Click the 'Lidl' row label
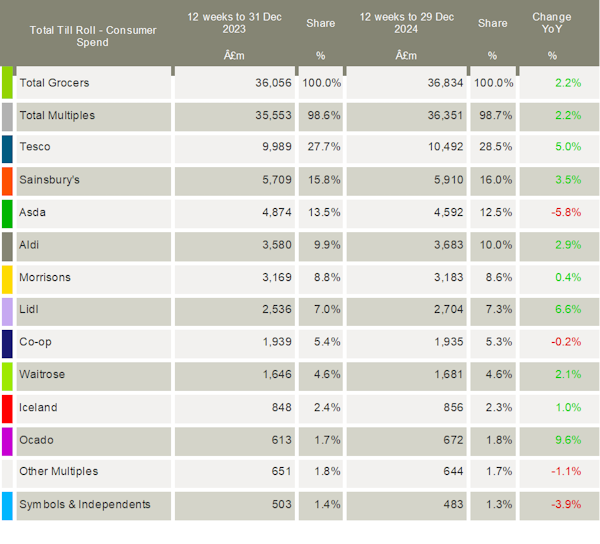 coord(29,309)
